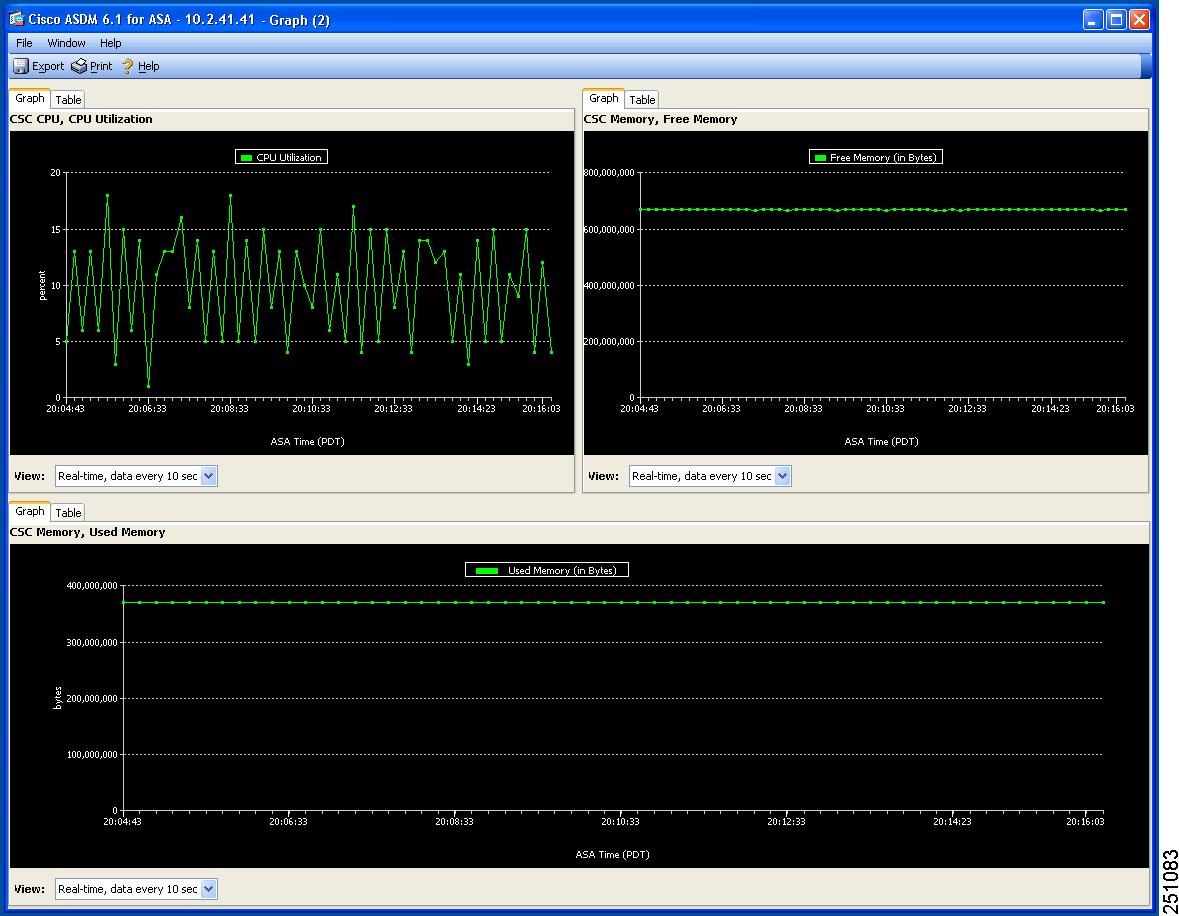Click the Free Memory legend green swatch
This screenshot has height=916, width=1179.
coord(820,158)
